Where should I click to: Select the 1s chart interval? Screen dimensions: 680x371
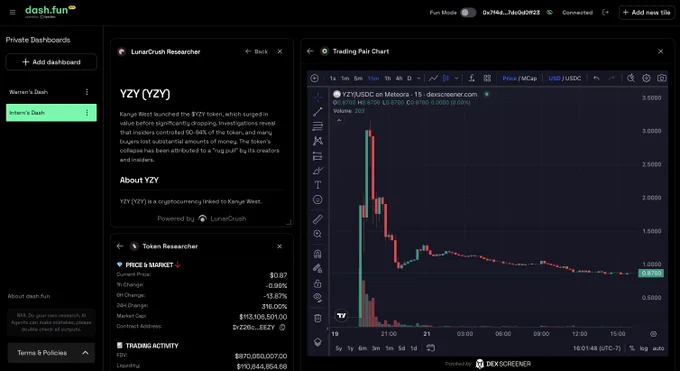click(333, 79)
